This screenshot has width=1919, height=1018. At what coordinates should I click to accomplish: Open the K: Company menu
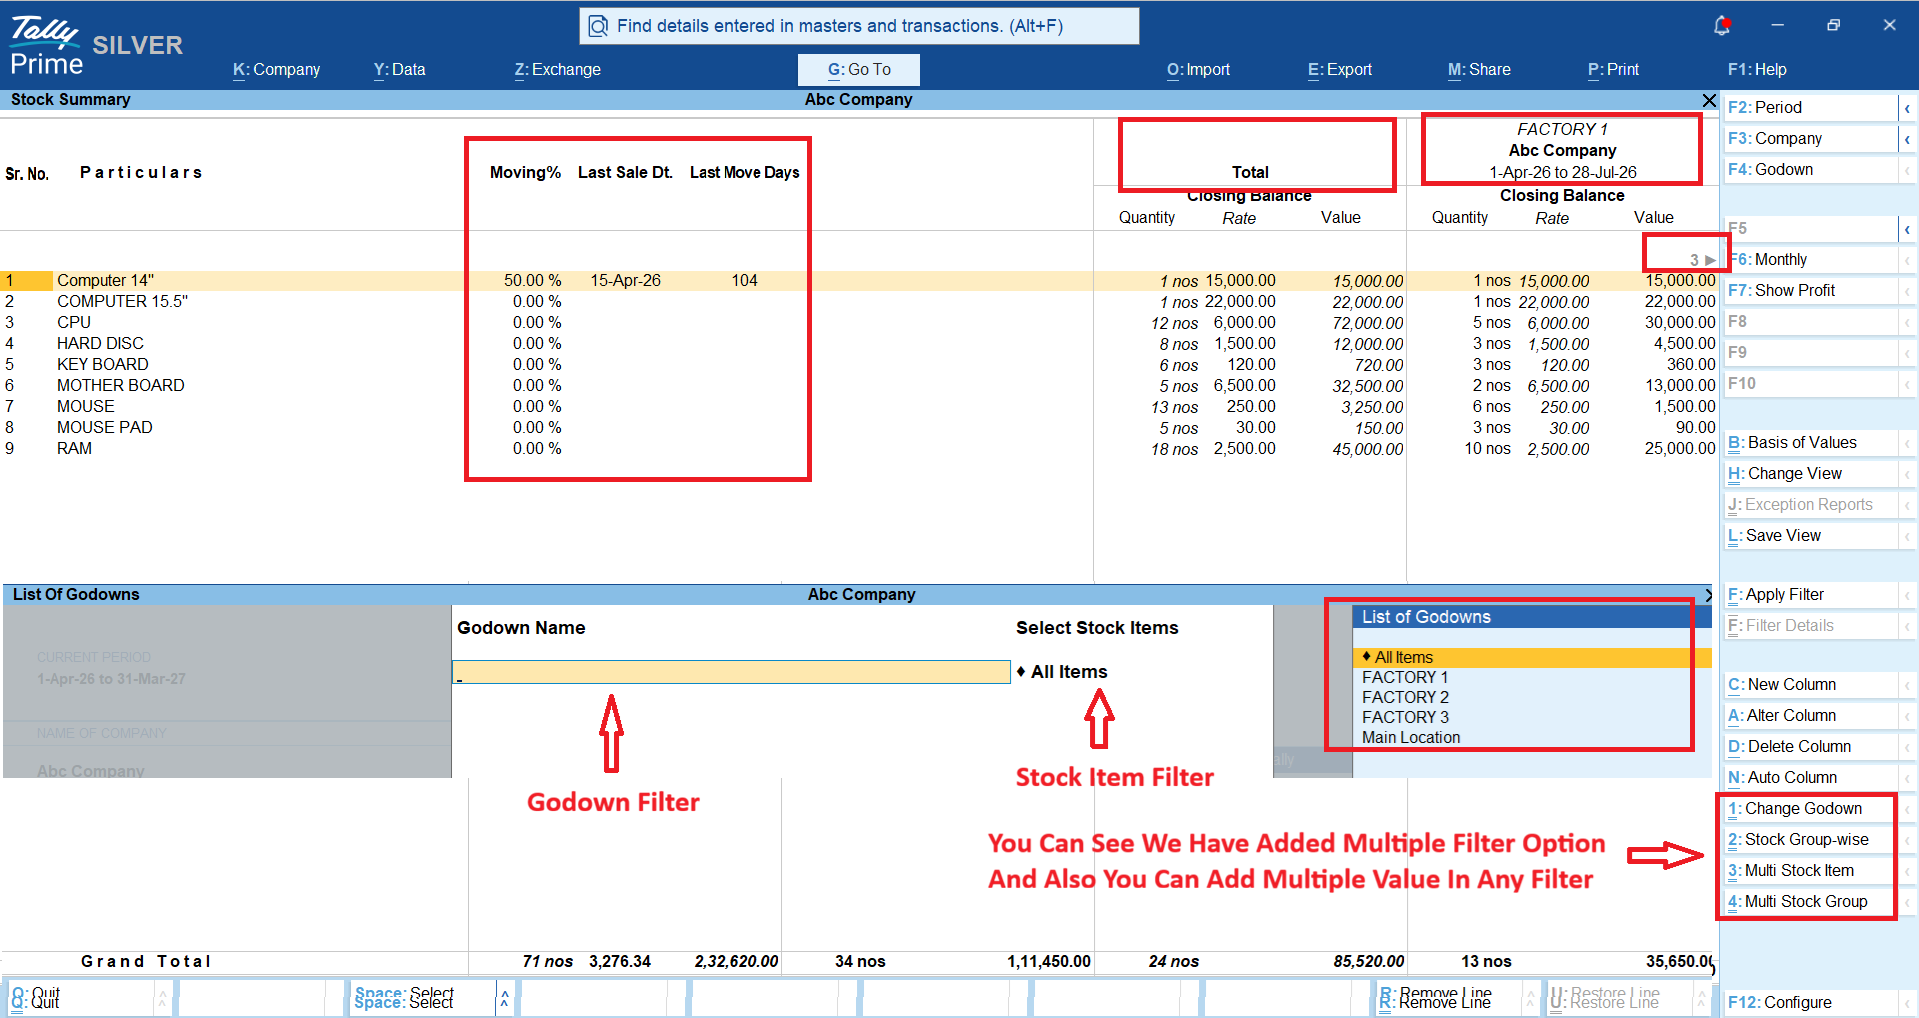(x=276, y=70)
